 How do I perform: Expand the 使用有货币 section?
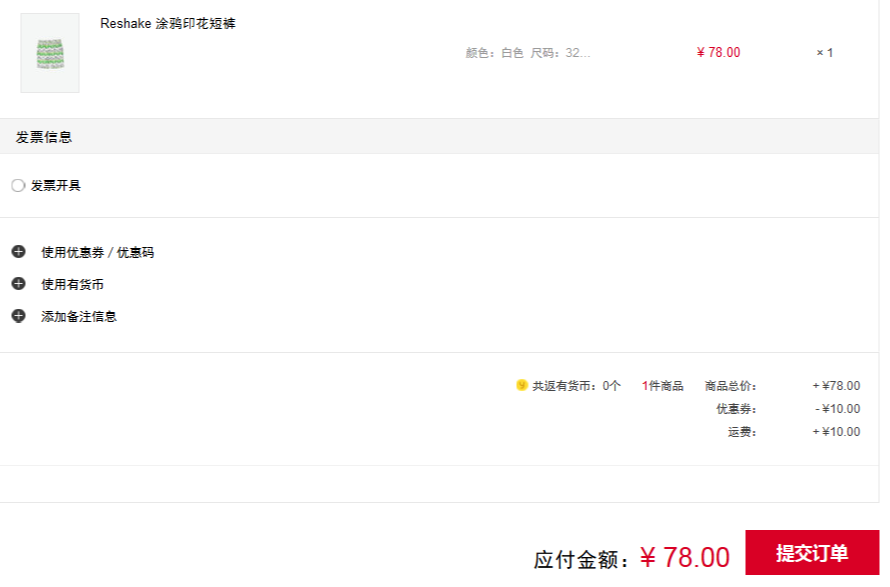[72, 284]
